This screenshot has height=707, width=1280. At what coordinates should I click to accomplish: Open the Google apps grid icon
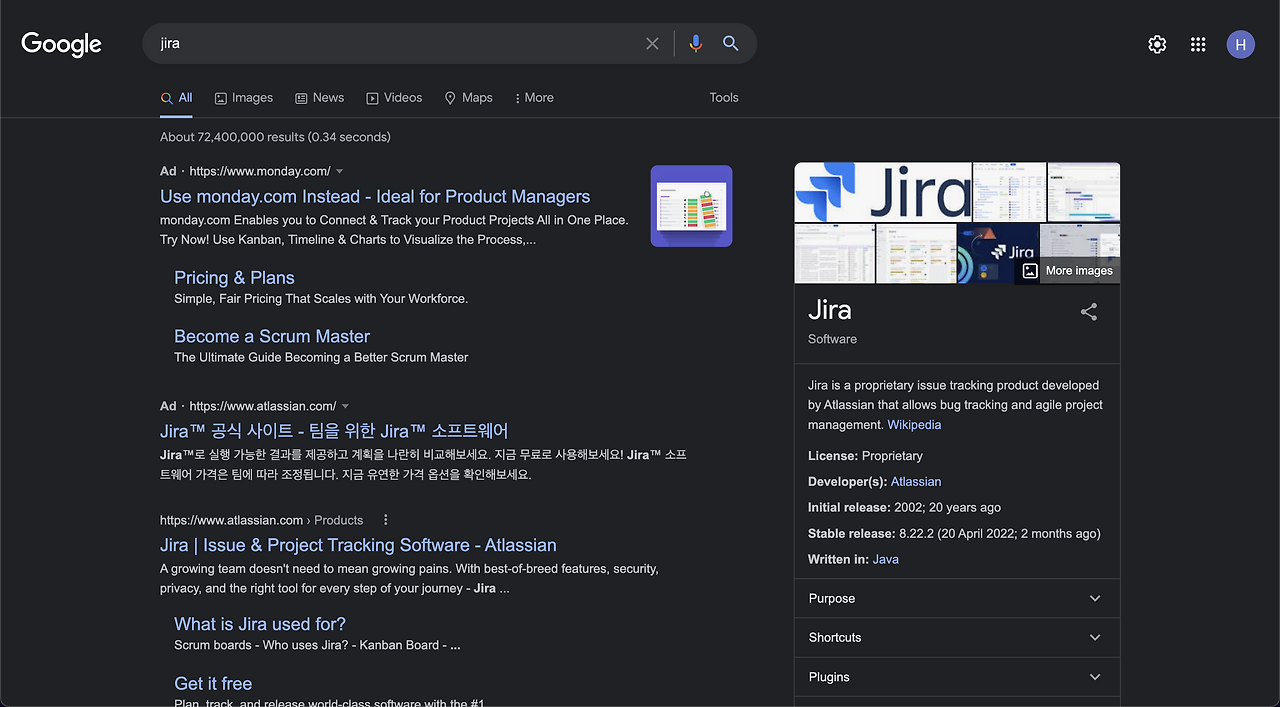point(1198,44)
